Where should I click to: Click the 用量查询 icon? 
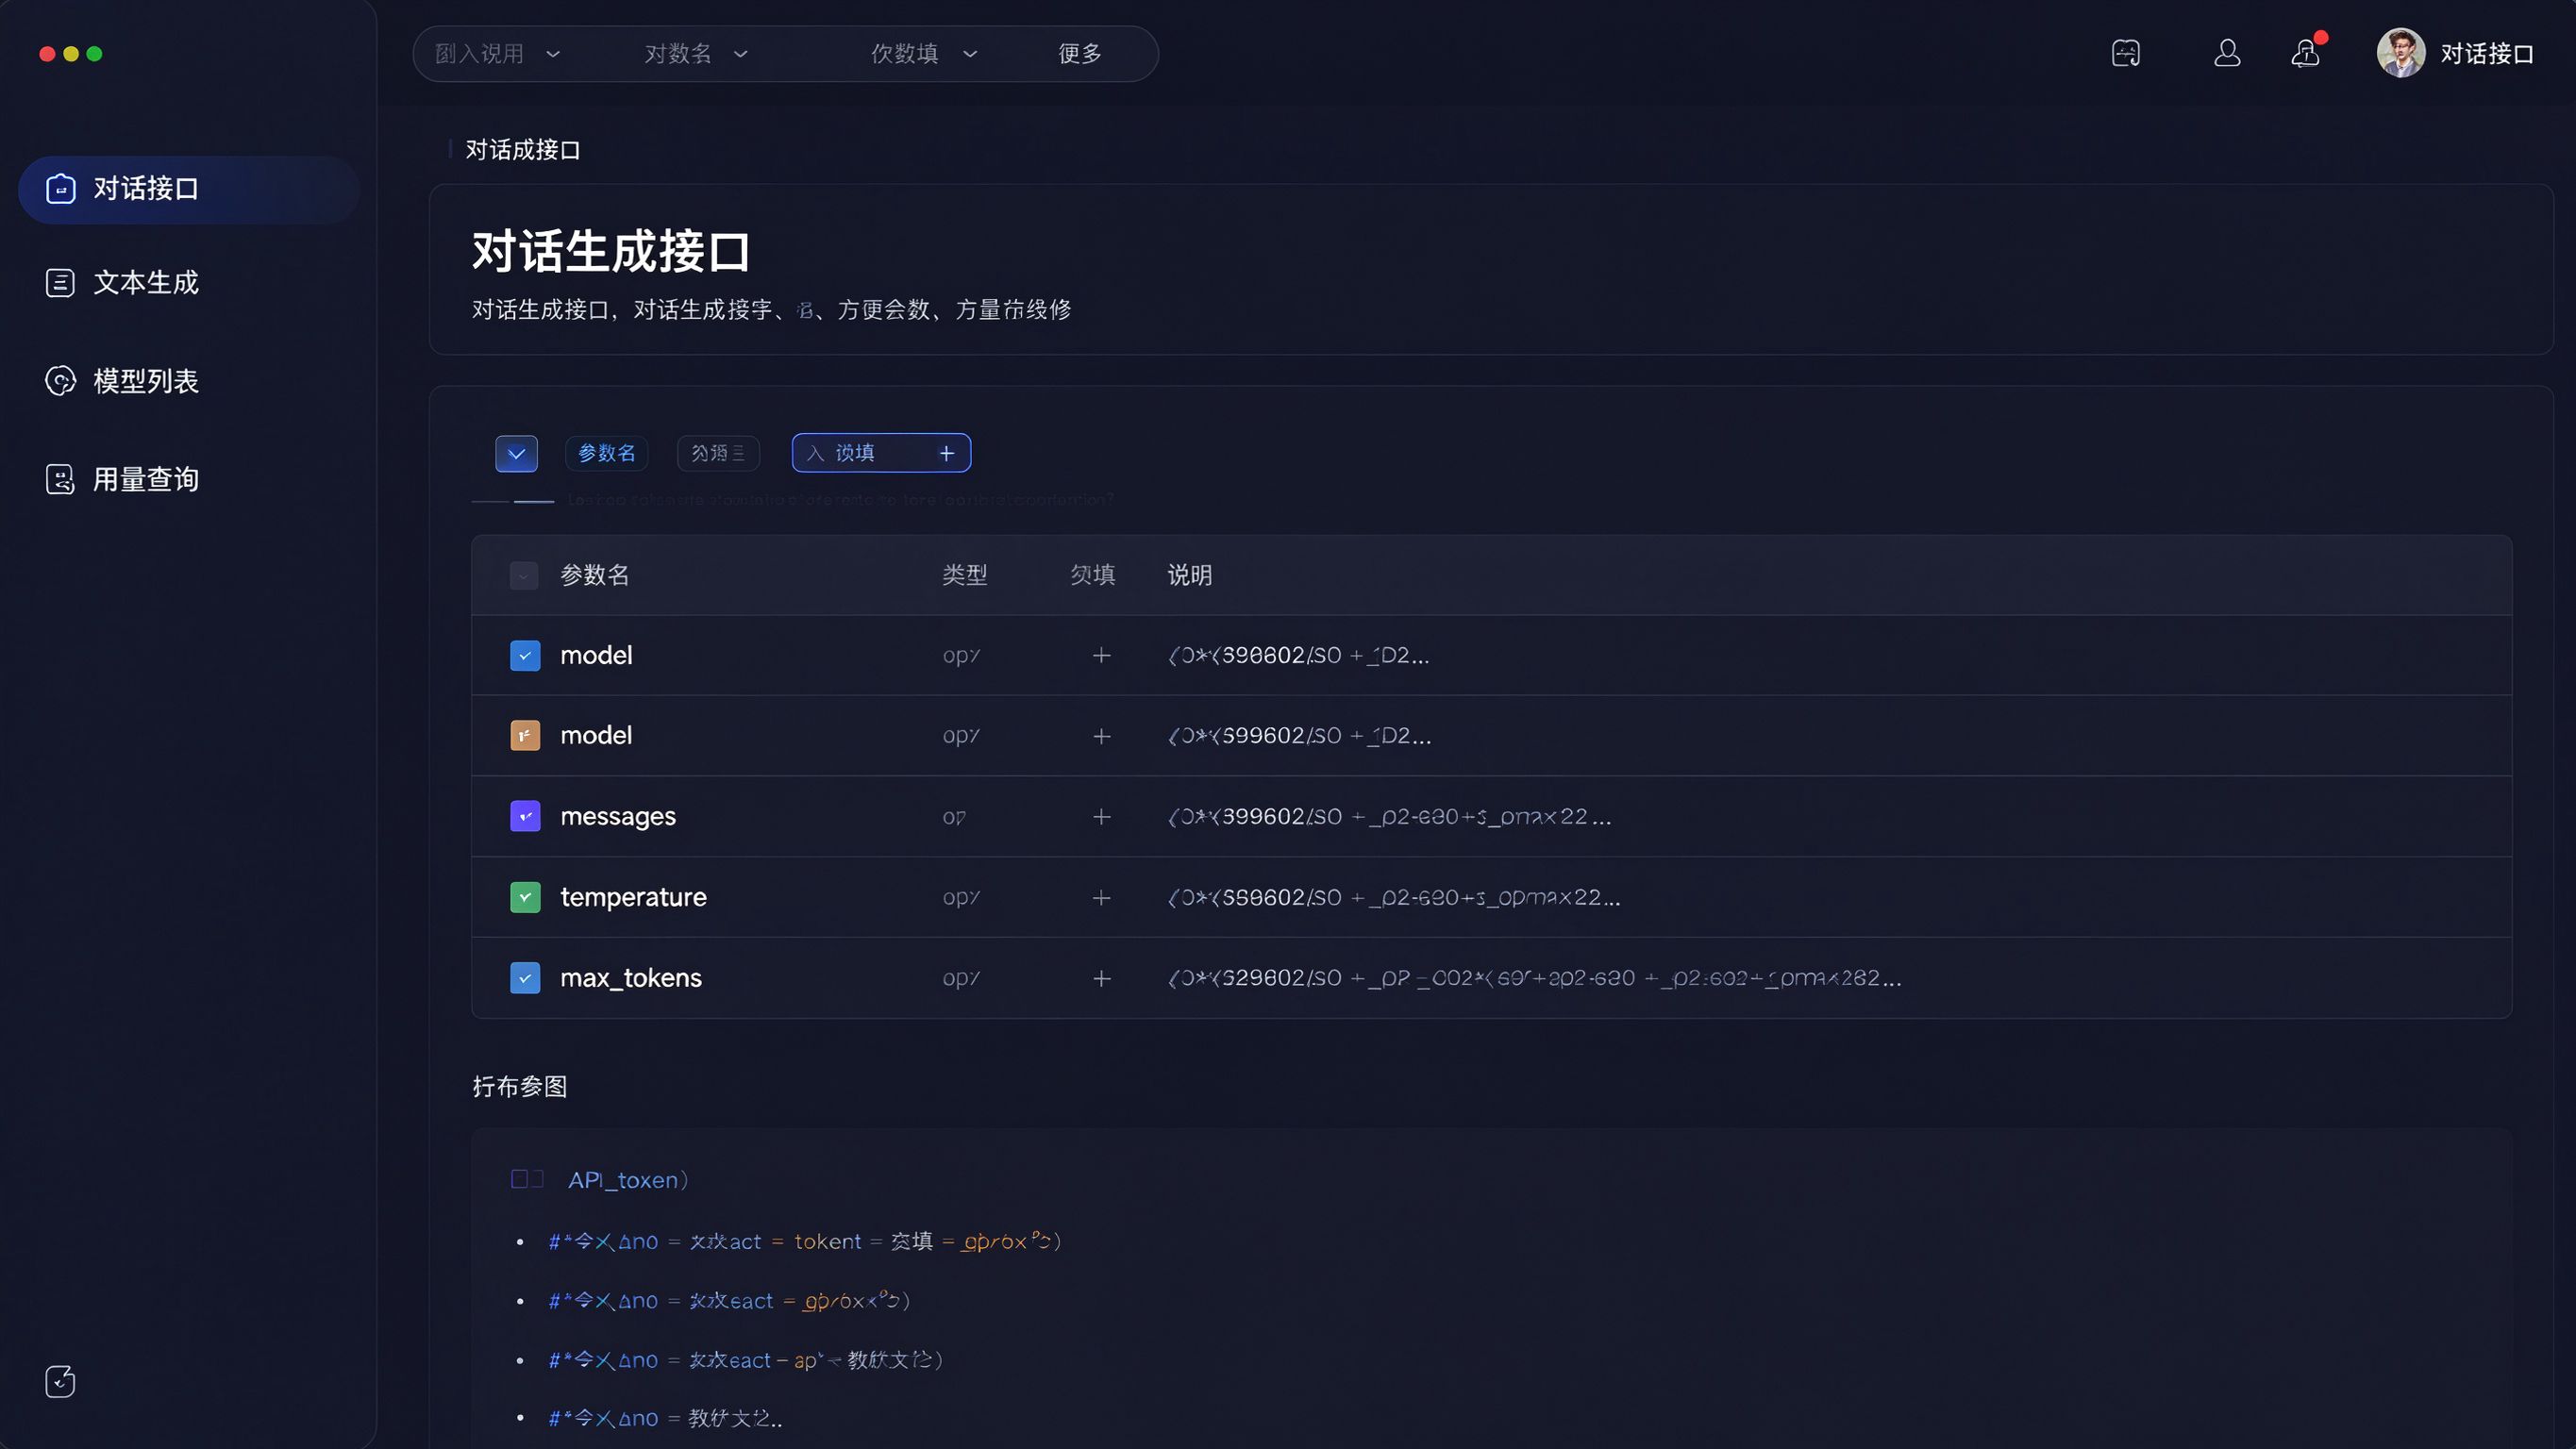click(60, 480)
